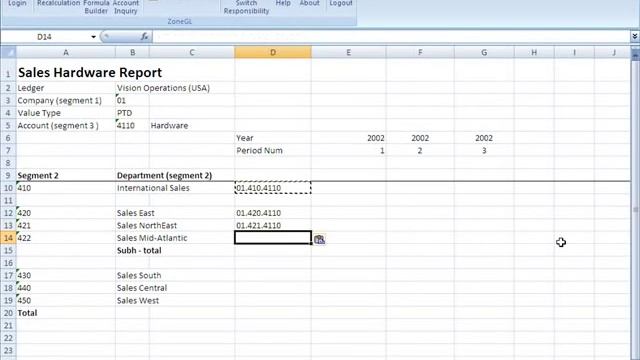Click into the formula bar

(x=391, y=37)
